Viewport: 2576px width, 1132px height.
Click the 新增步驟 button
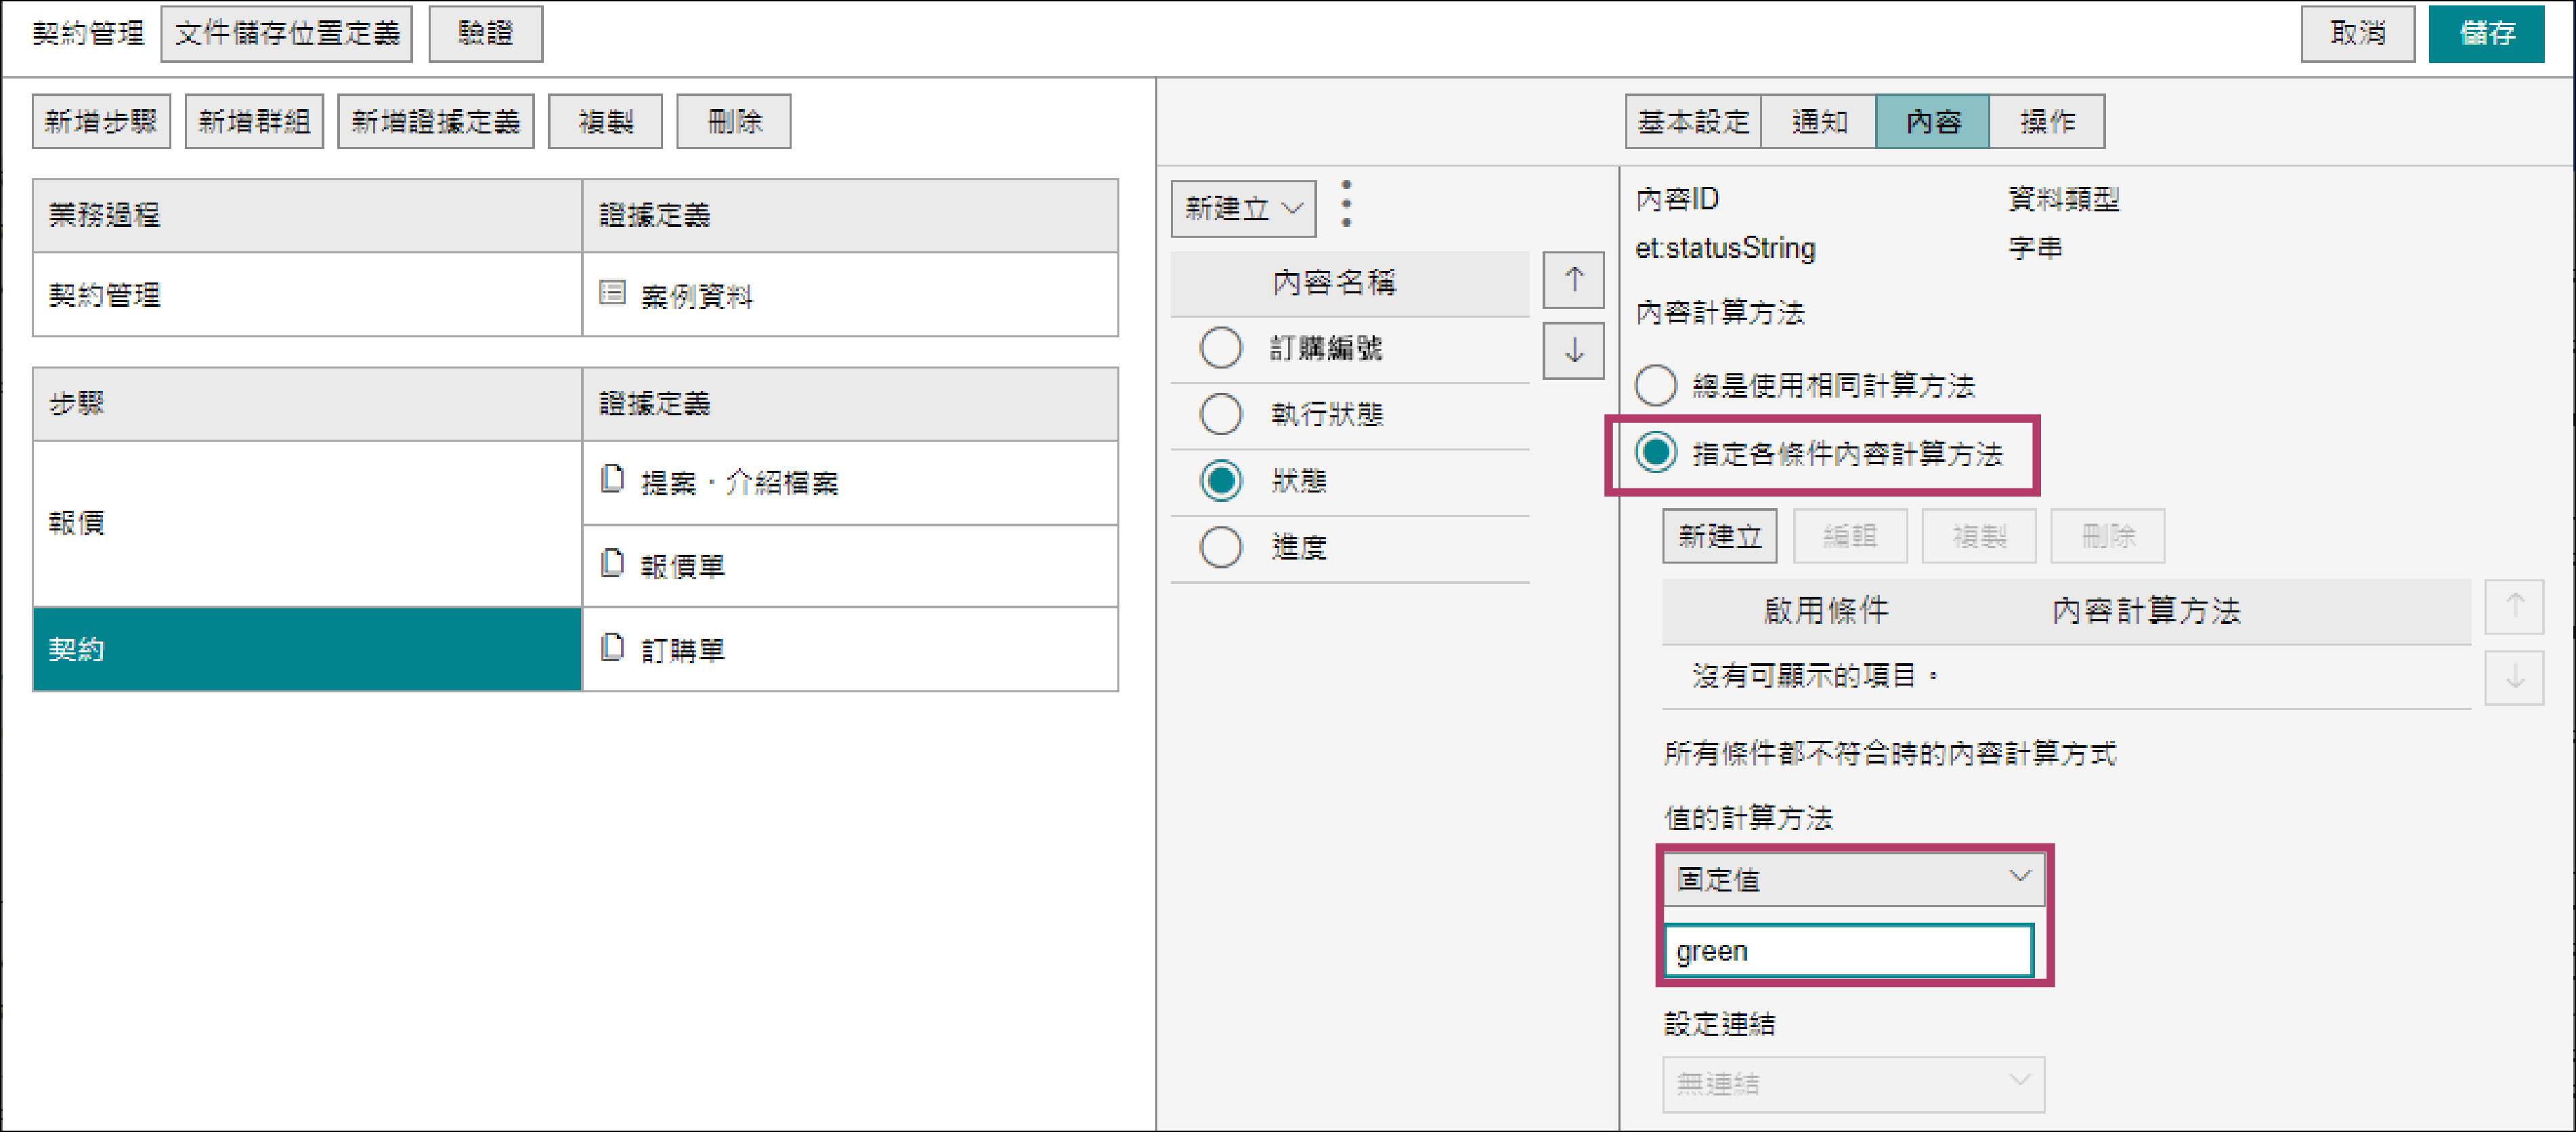[101, 122]
